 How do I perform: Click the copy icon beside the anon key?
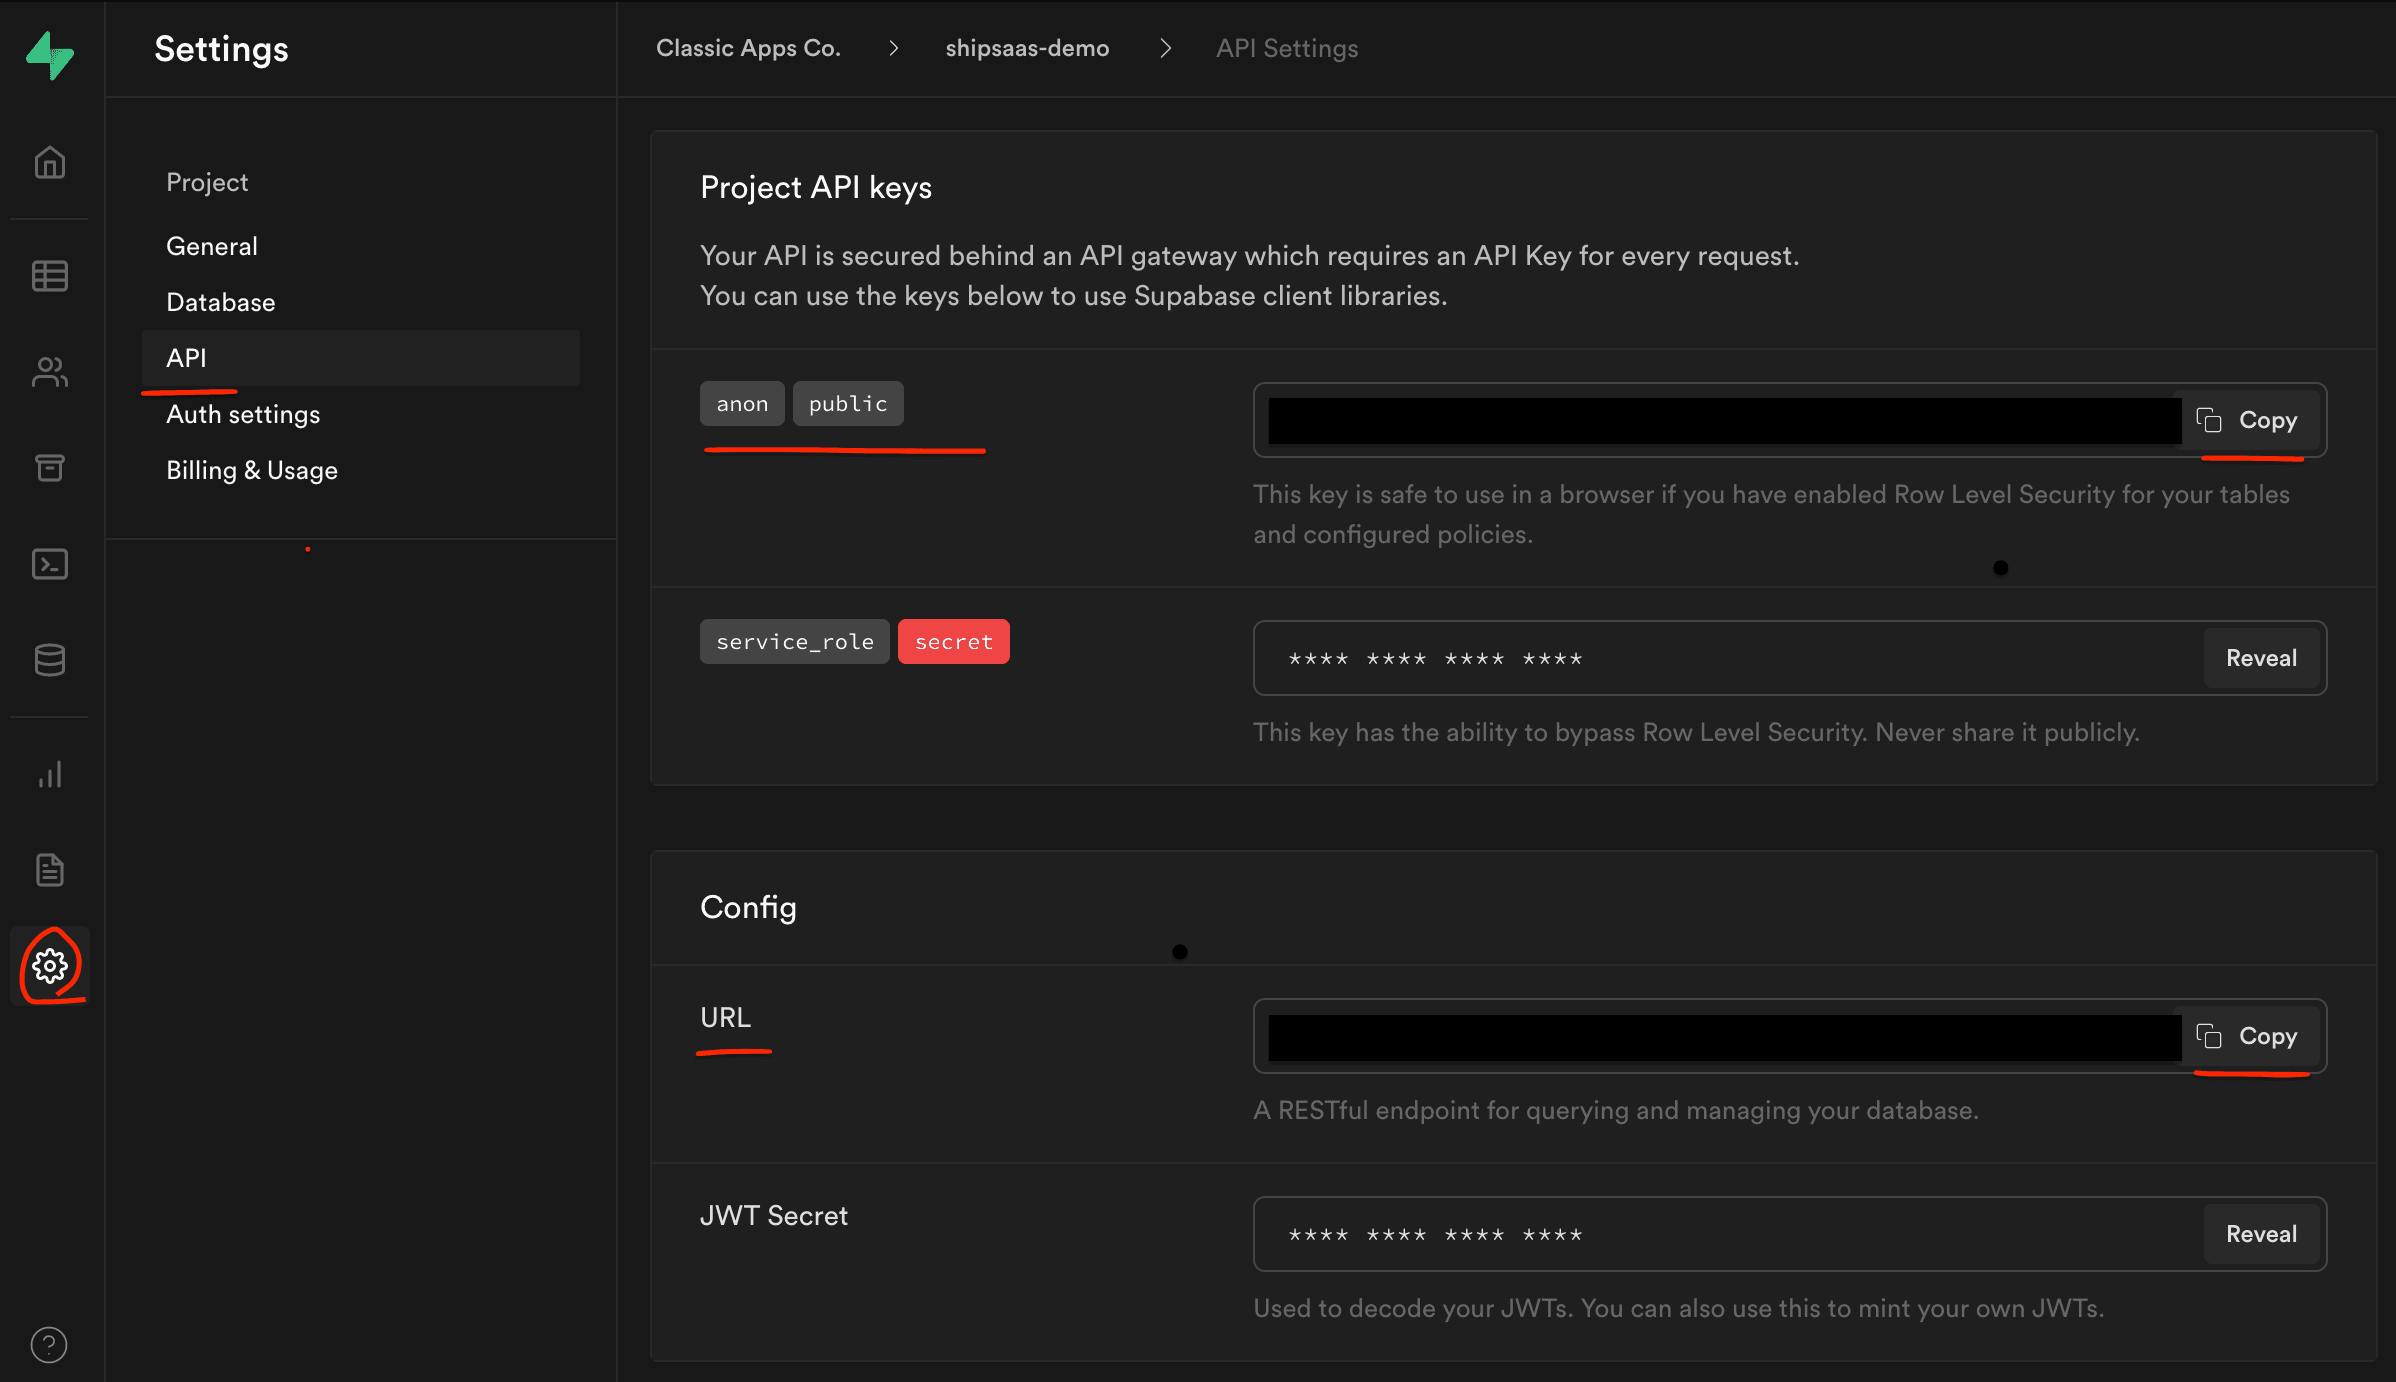[2210, 420]
